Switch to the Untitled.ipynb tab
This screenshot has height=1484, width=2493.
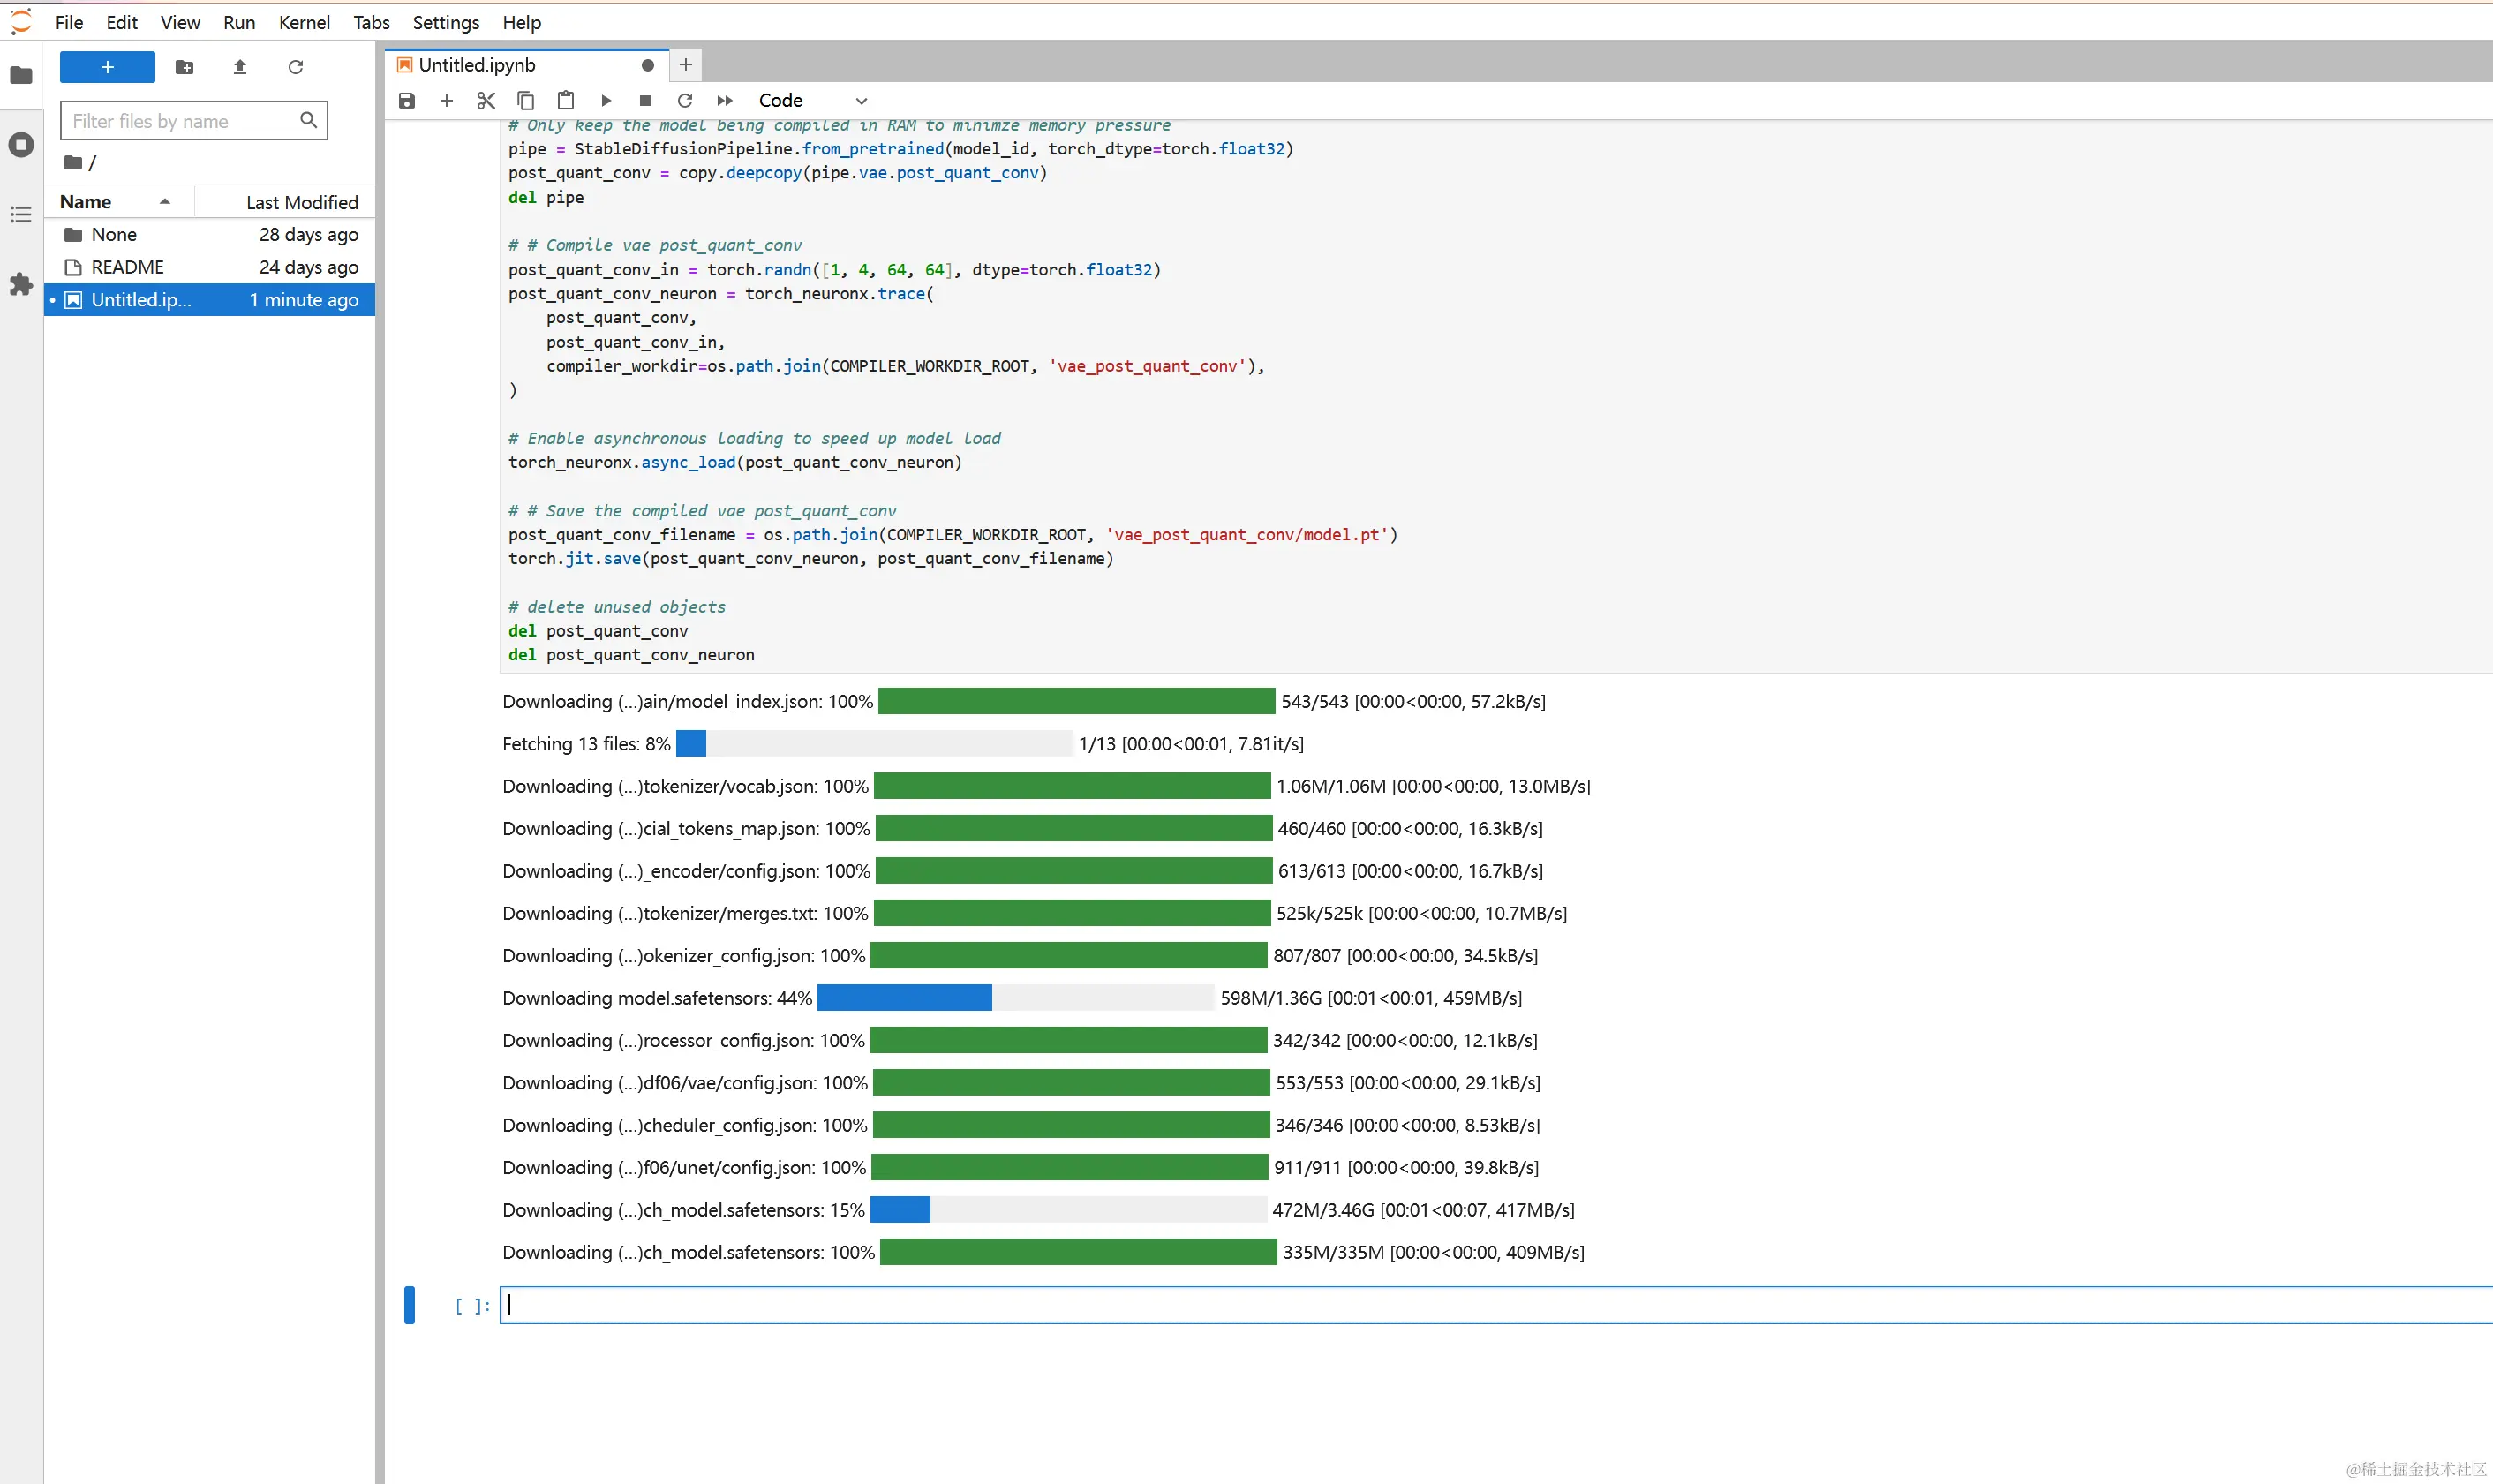click(478, 65)
